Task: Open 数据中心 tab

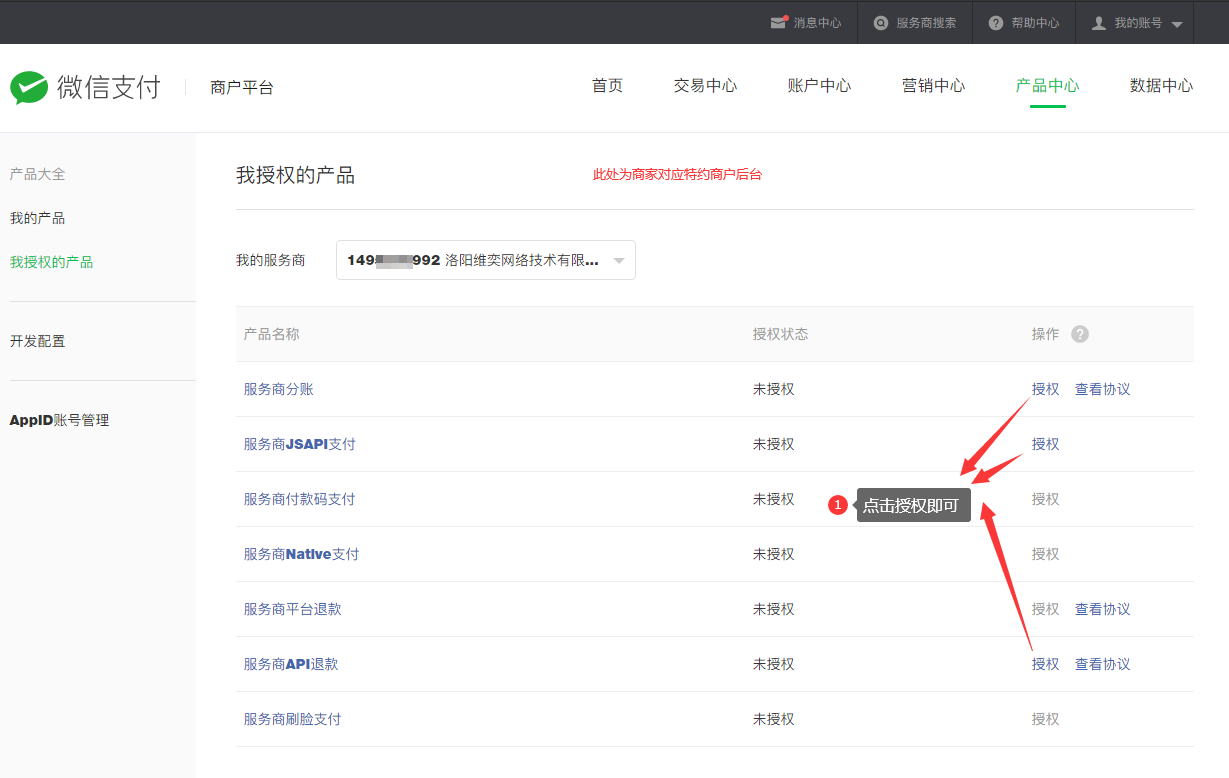Action: click(1161, 86)
